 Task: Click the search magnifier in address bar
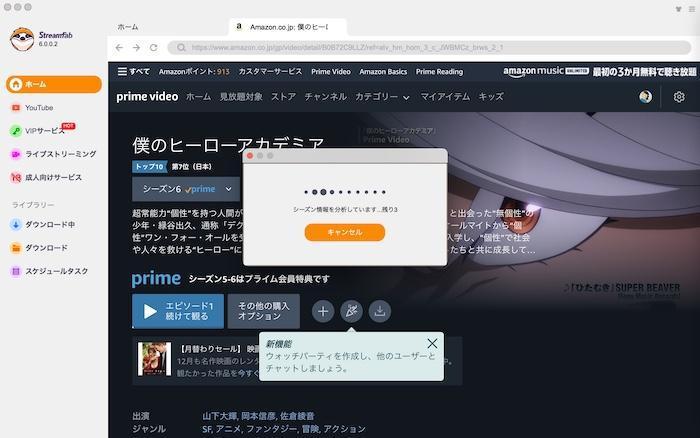pyautogui.click(x=181, y=47)
